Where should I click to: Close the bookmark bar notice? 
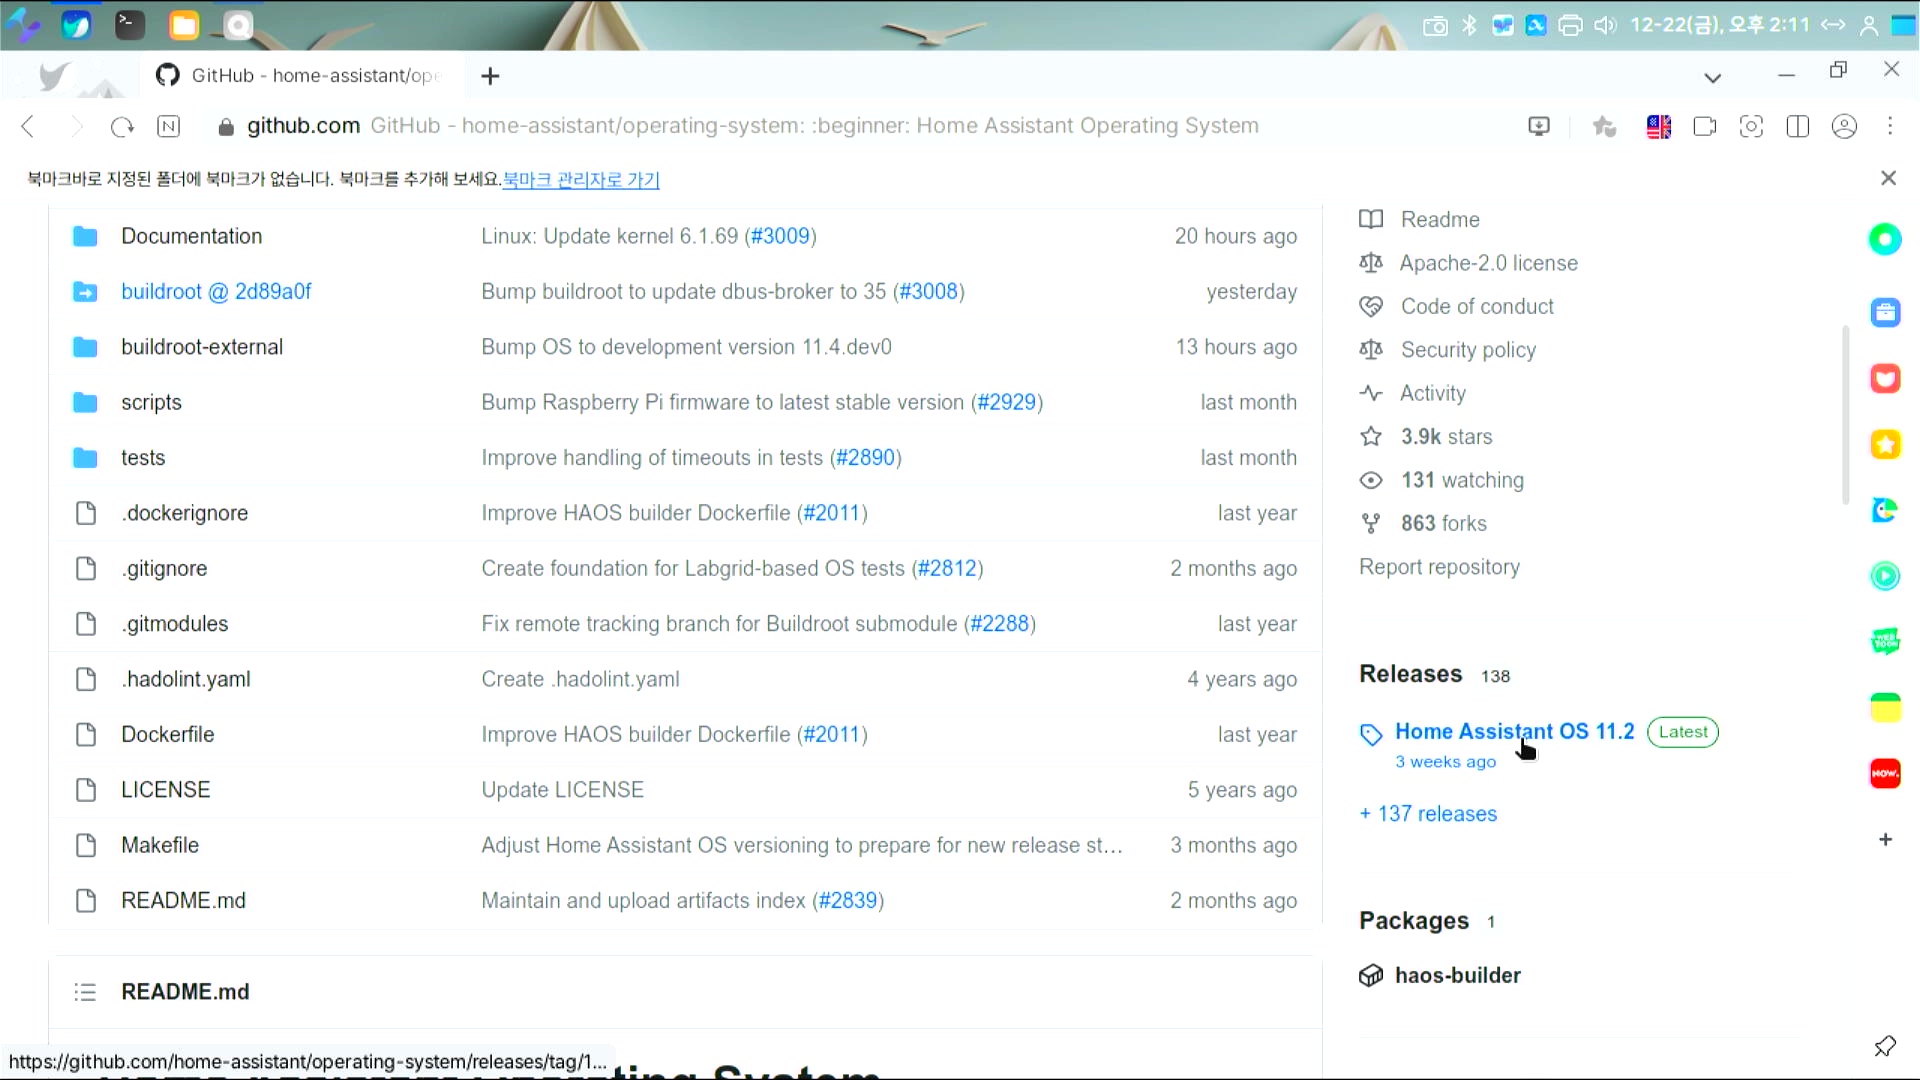[x=1888, y=178]
